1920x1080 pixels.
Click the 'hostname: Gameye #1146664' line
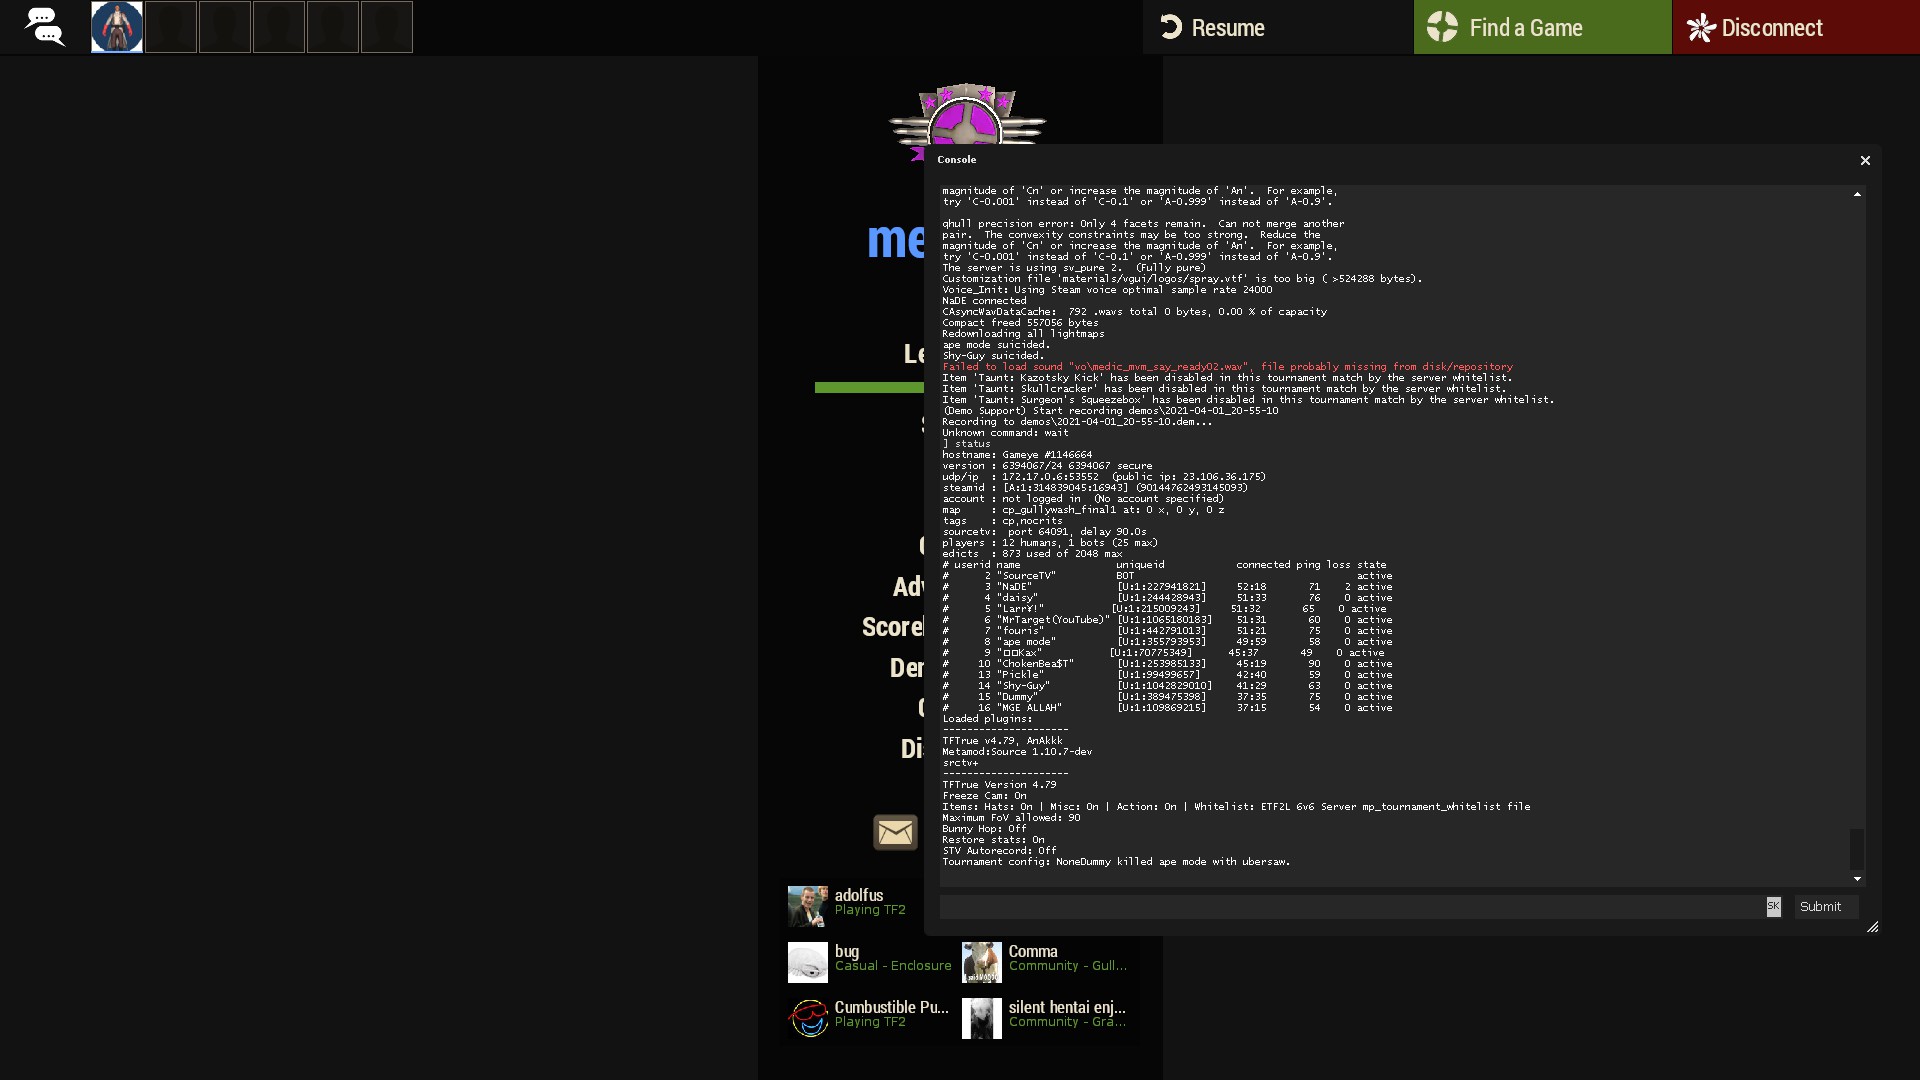coord(1017,455)
